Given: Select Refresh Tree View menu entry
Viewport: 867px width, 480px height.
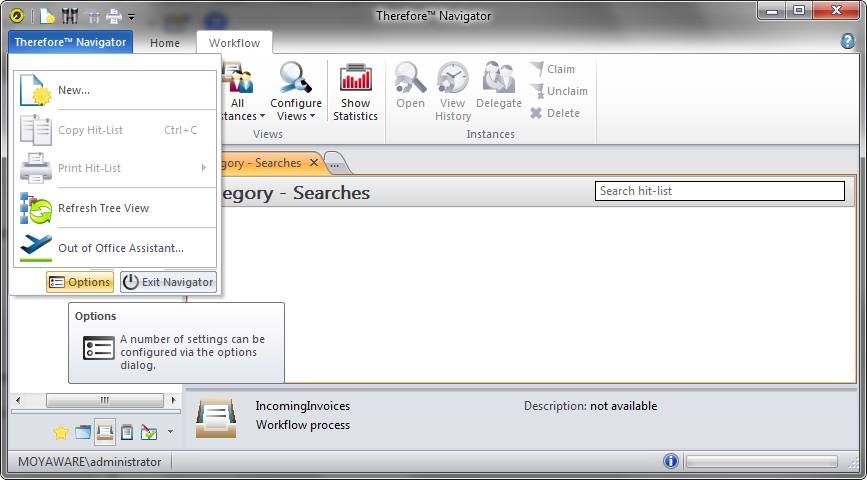Looking at the screenshot, I should click(x=103, y=208).
